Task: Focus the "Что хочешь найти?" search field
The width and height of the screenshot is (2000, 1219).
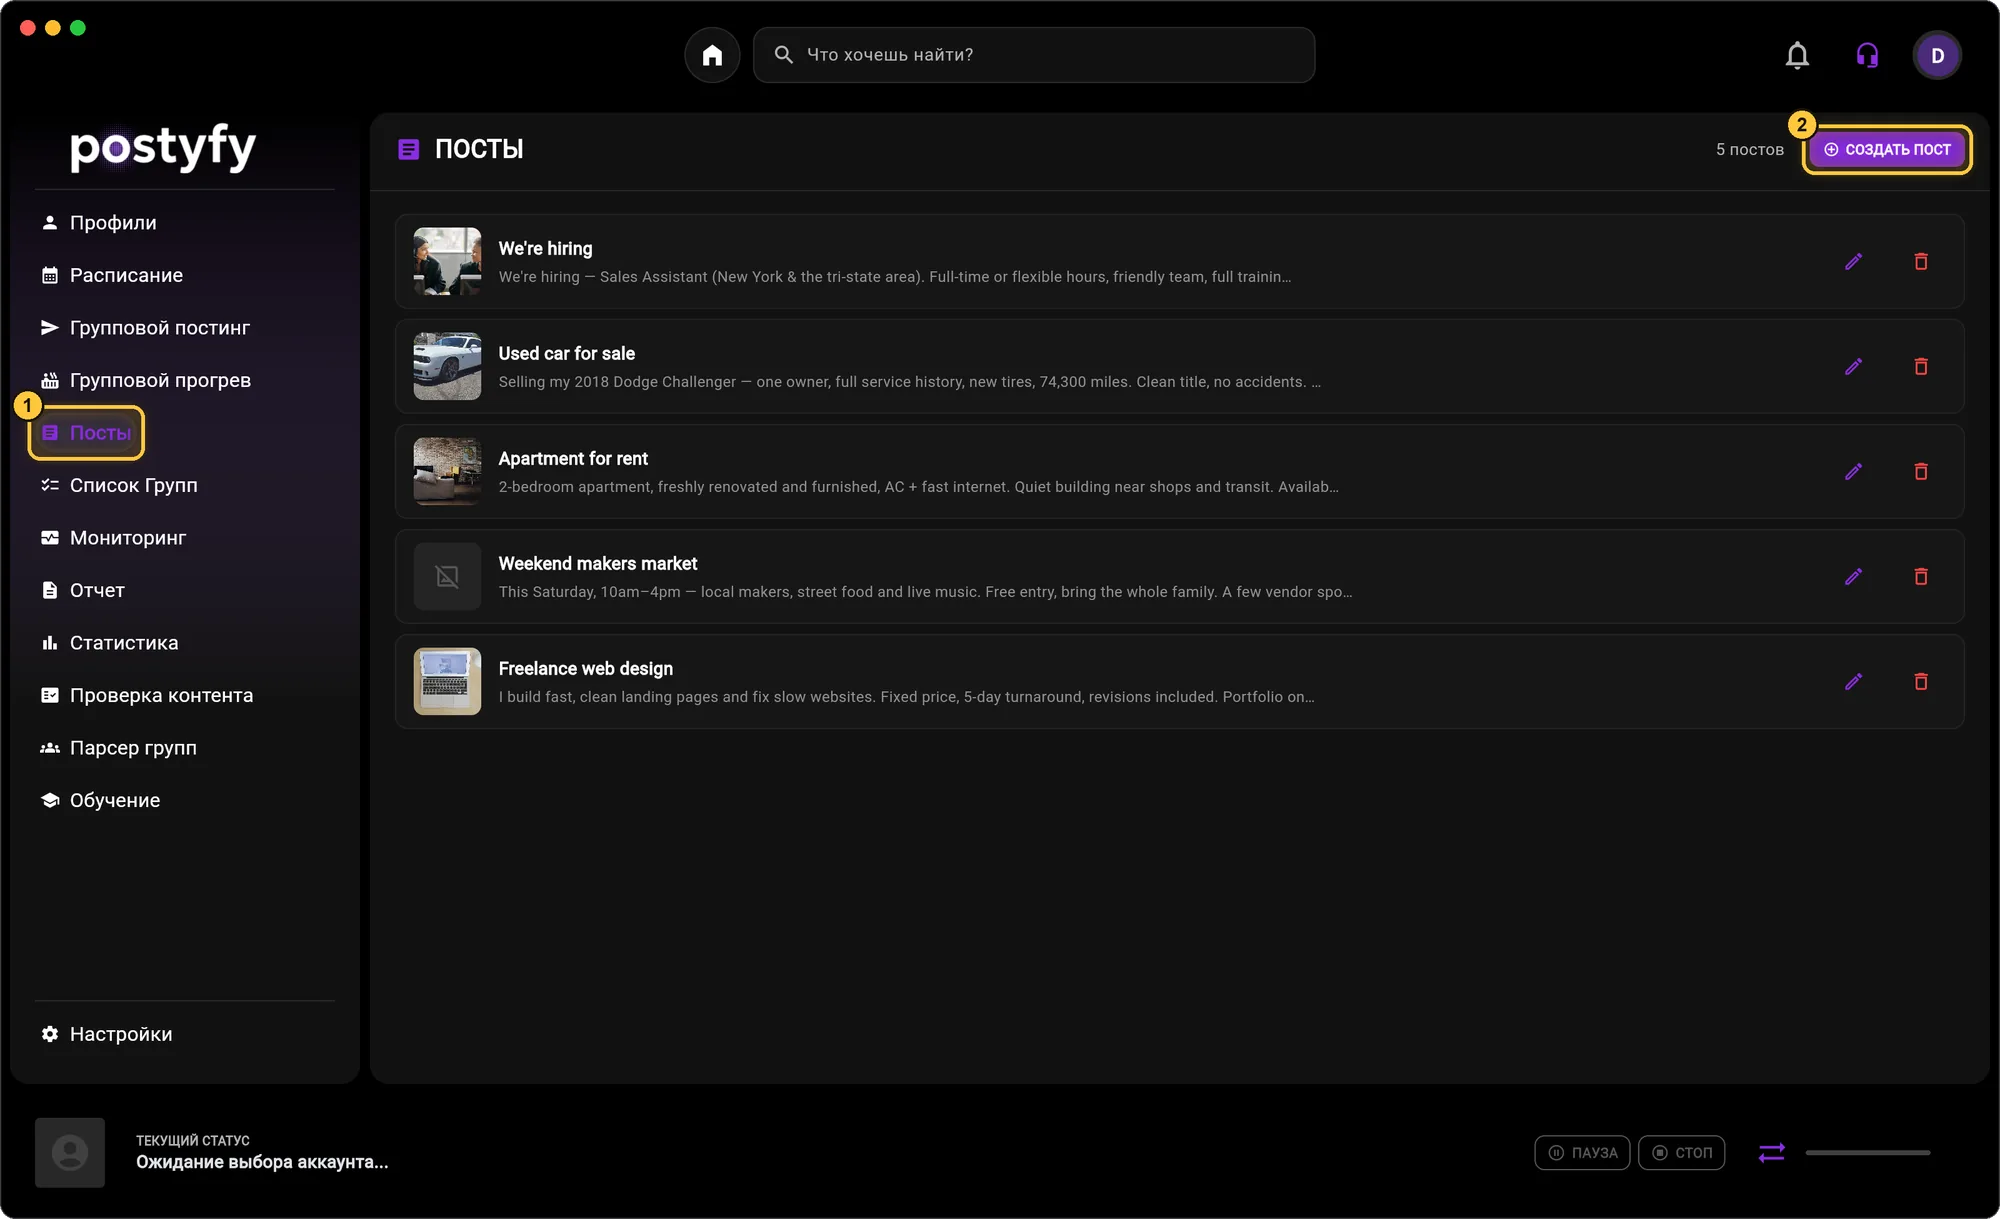Action: point(1034,55)
